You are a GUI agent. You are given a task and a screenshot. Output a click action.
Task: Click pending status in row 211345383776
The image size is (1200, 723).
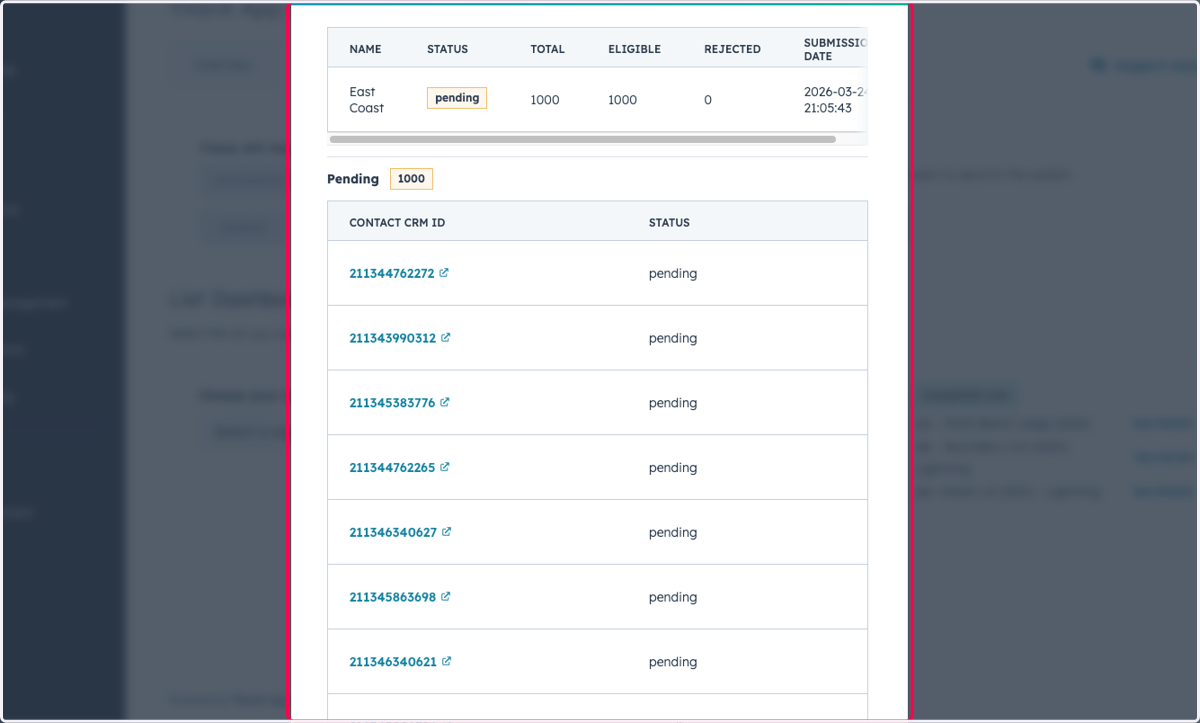(673, 404)
